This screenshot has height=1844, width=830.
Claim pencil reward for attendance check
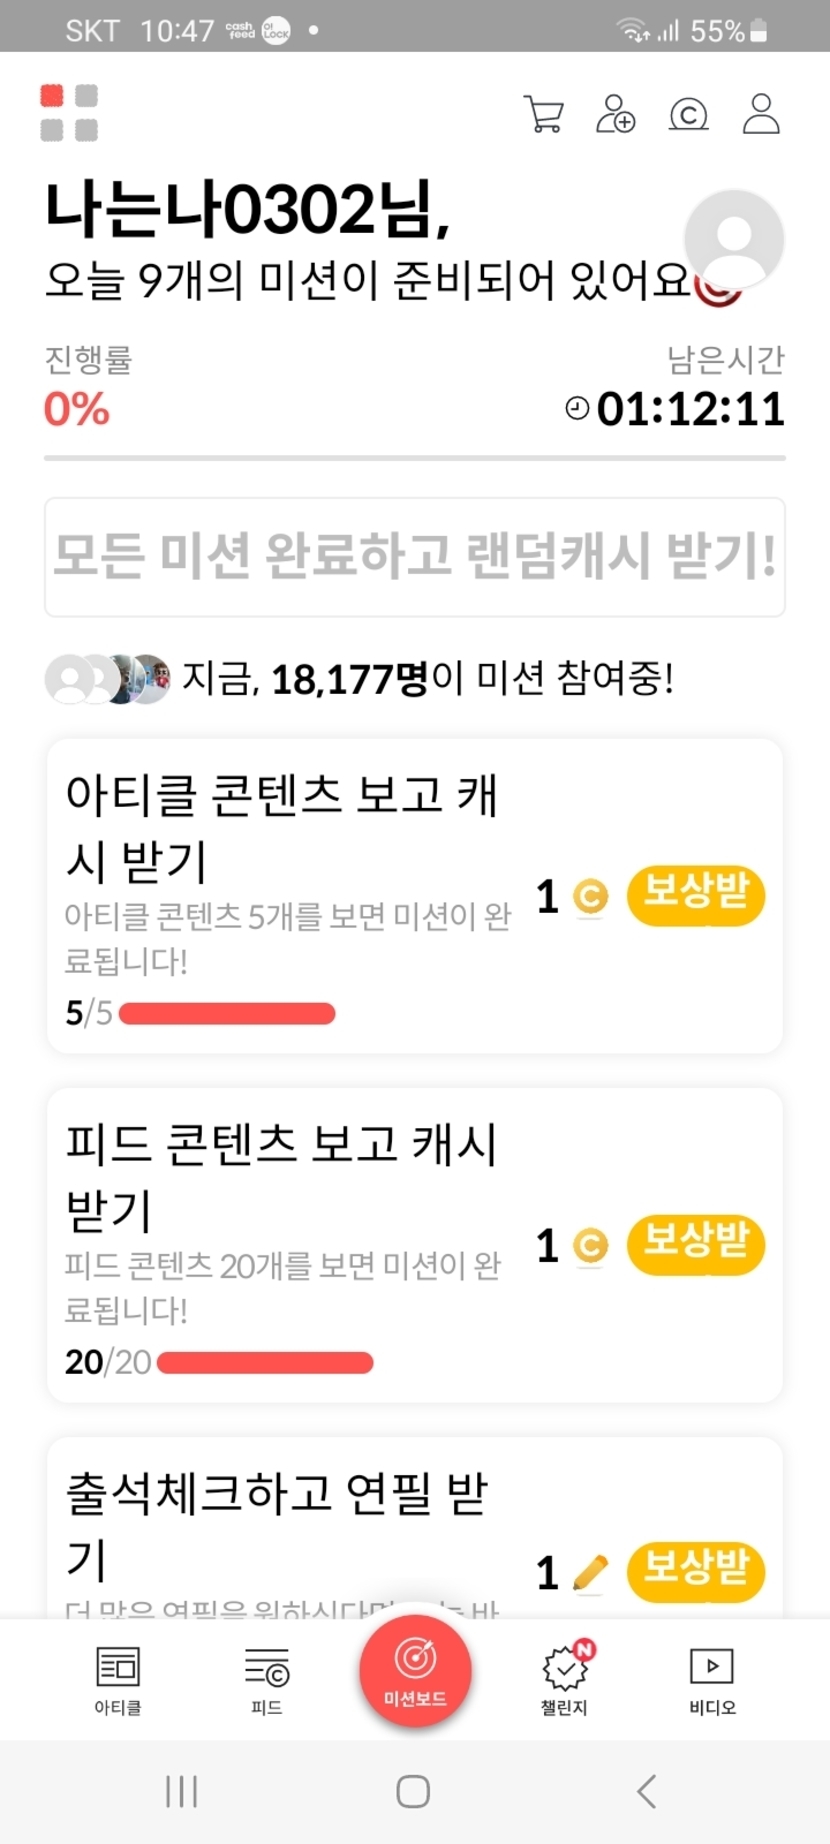pyautogui.click(x=695, y=1571)
